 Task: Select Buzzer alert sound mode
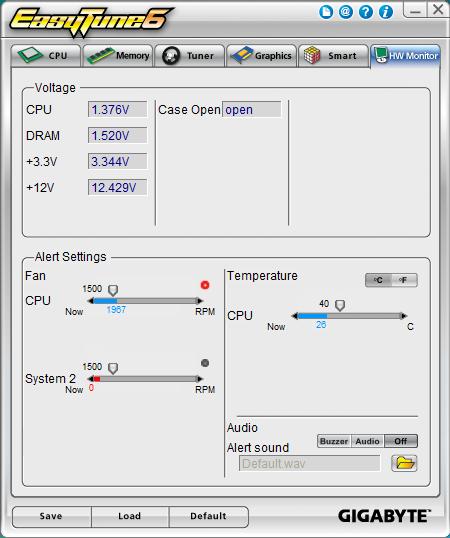tap(334, 441)
